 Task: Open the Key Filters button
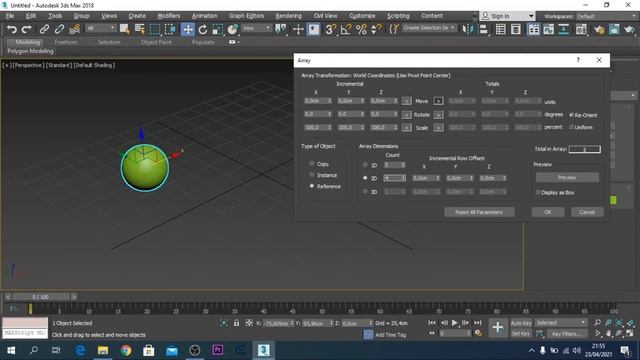tap(566, 333)
